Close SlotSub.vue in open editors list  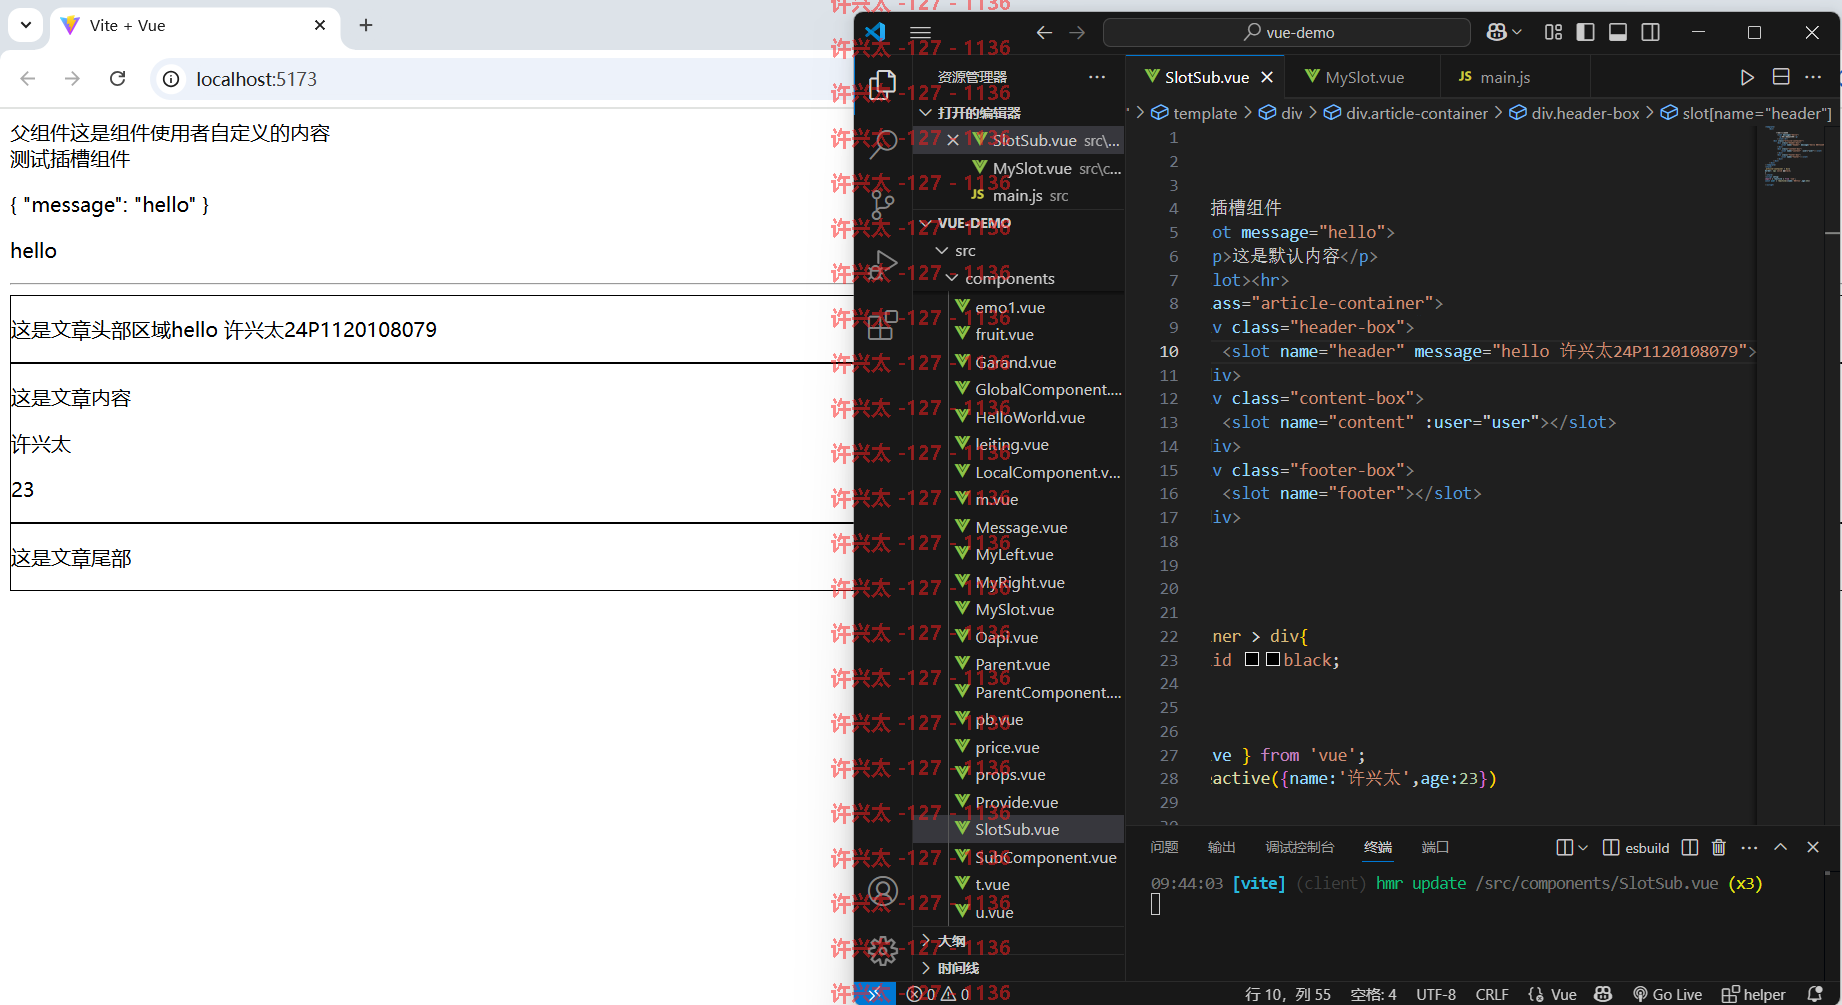tap(953, 140)
